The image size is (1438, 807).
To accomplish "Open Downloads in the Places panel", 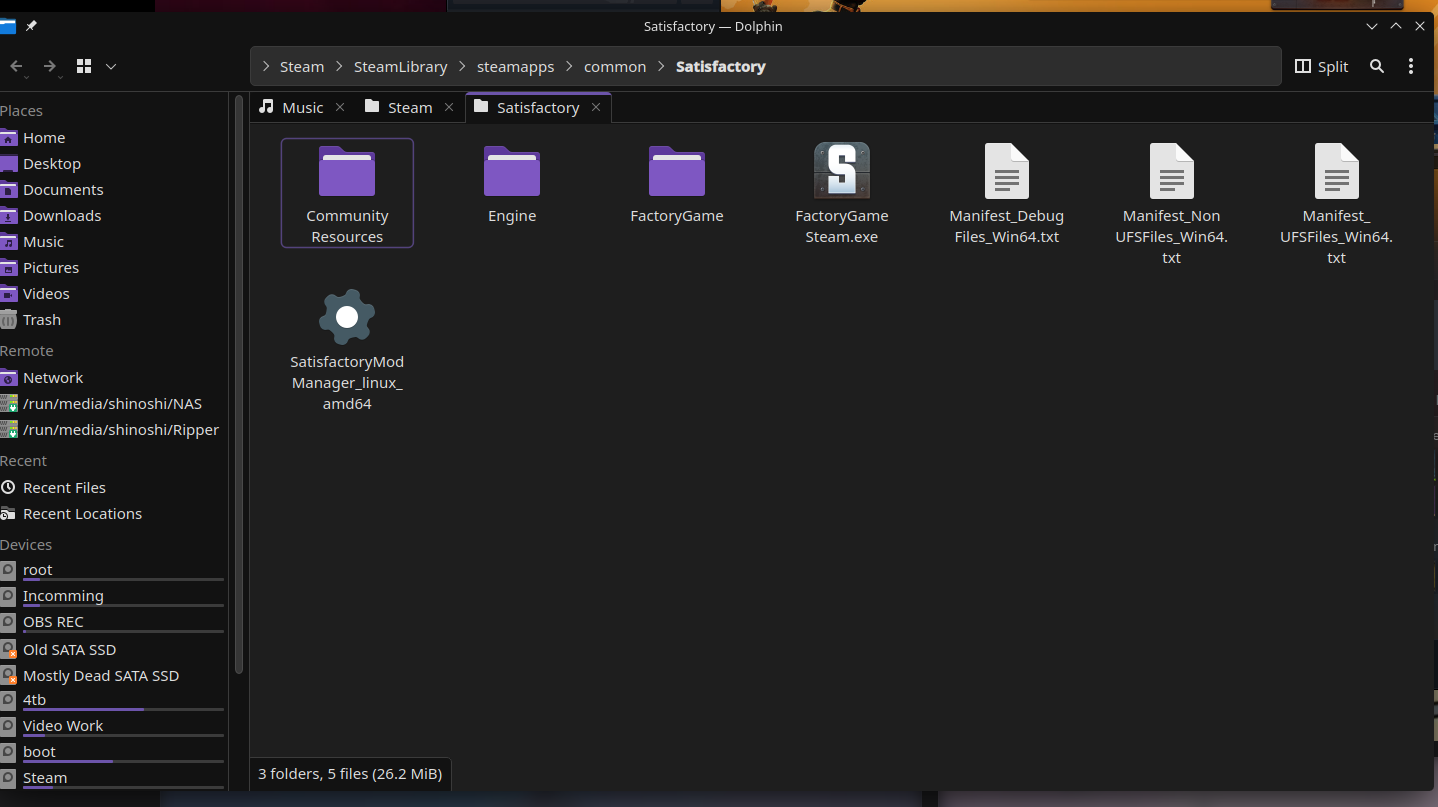I will tap(112, 216).
